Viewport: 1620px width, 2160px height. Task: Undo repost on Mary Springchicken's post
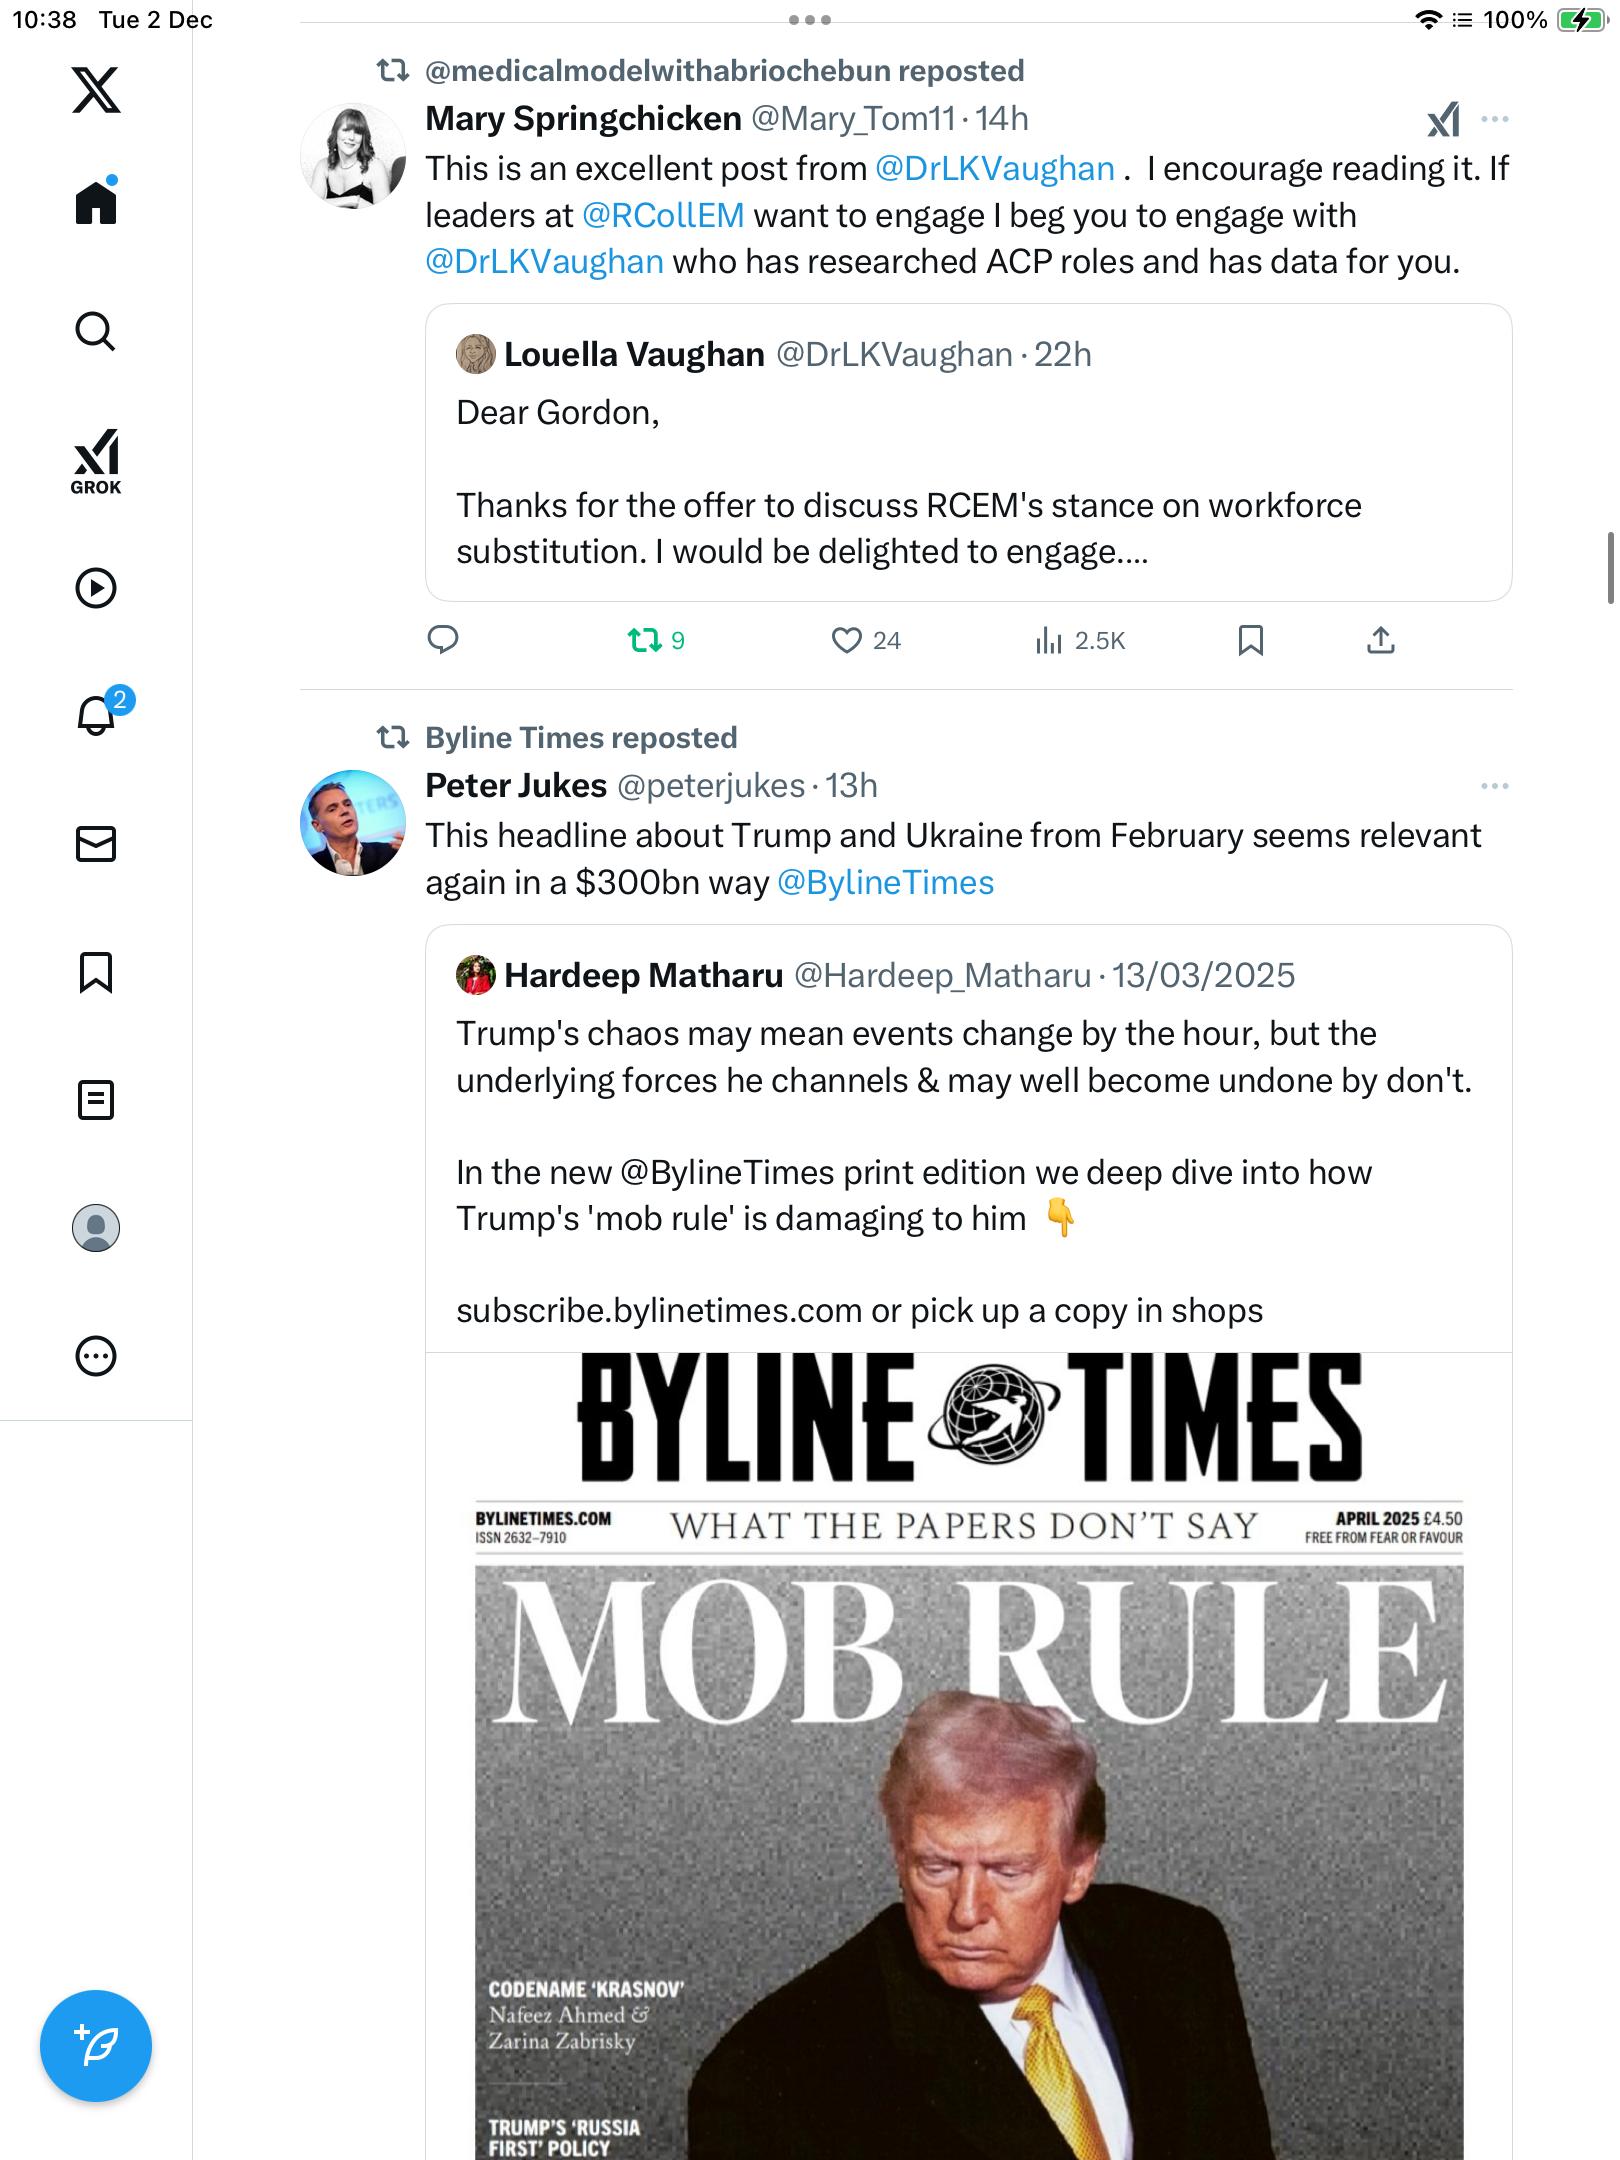[645, 640]
